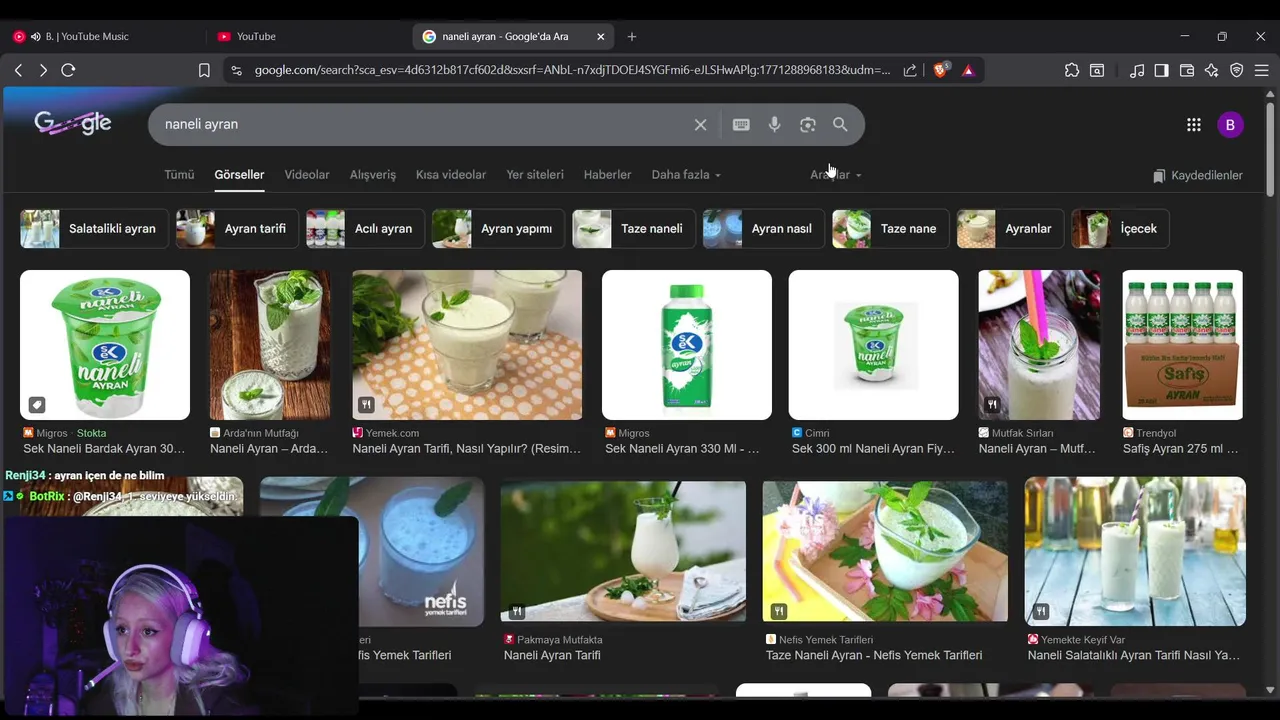1280x720 pixels.
Task: Filter by Ayran yapımı chip
Action: pyautogui.click(x=497, y=229)
